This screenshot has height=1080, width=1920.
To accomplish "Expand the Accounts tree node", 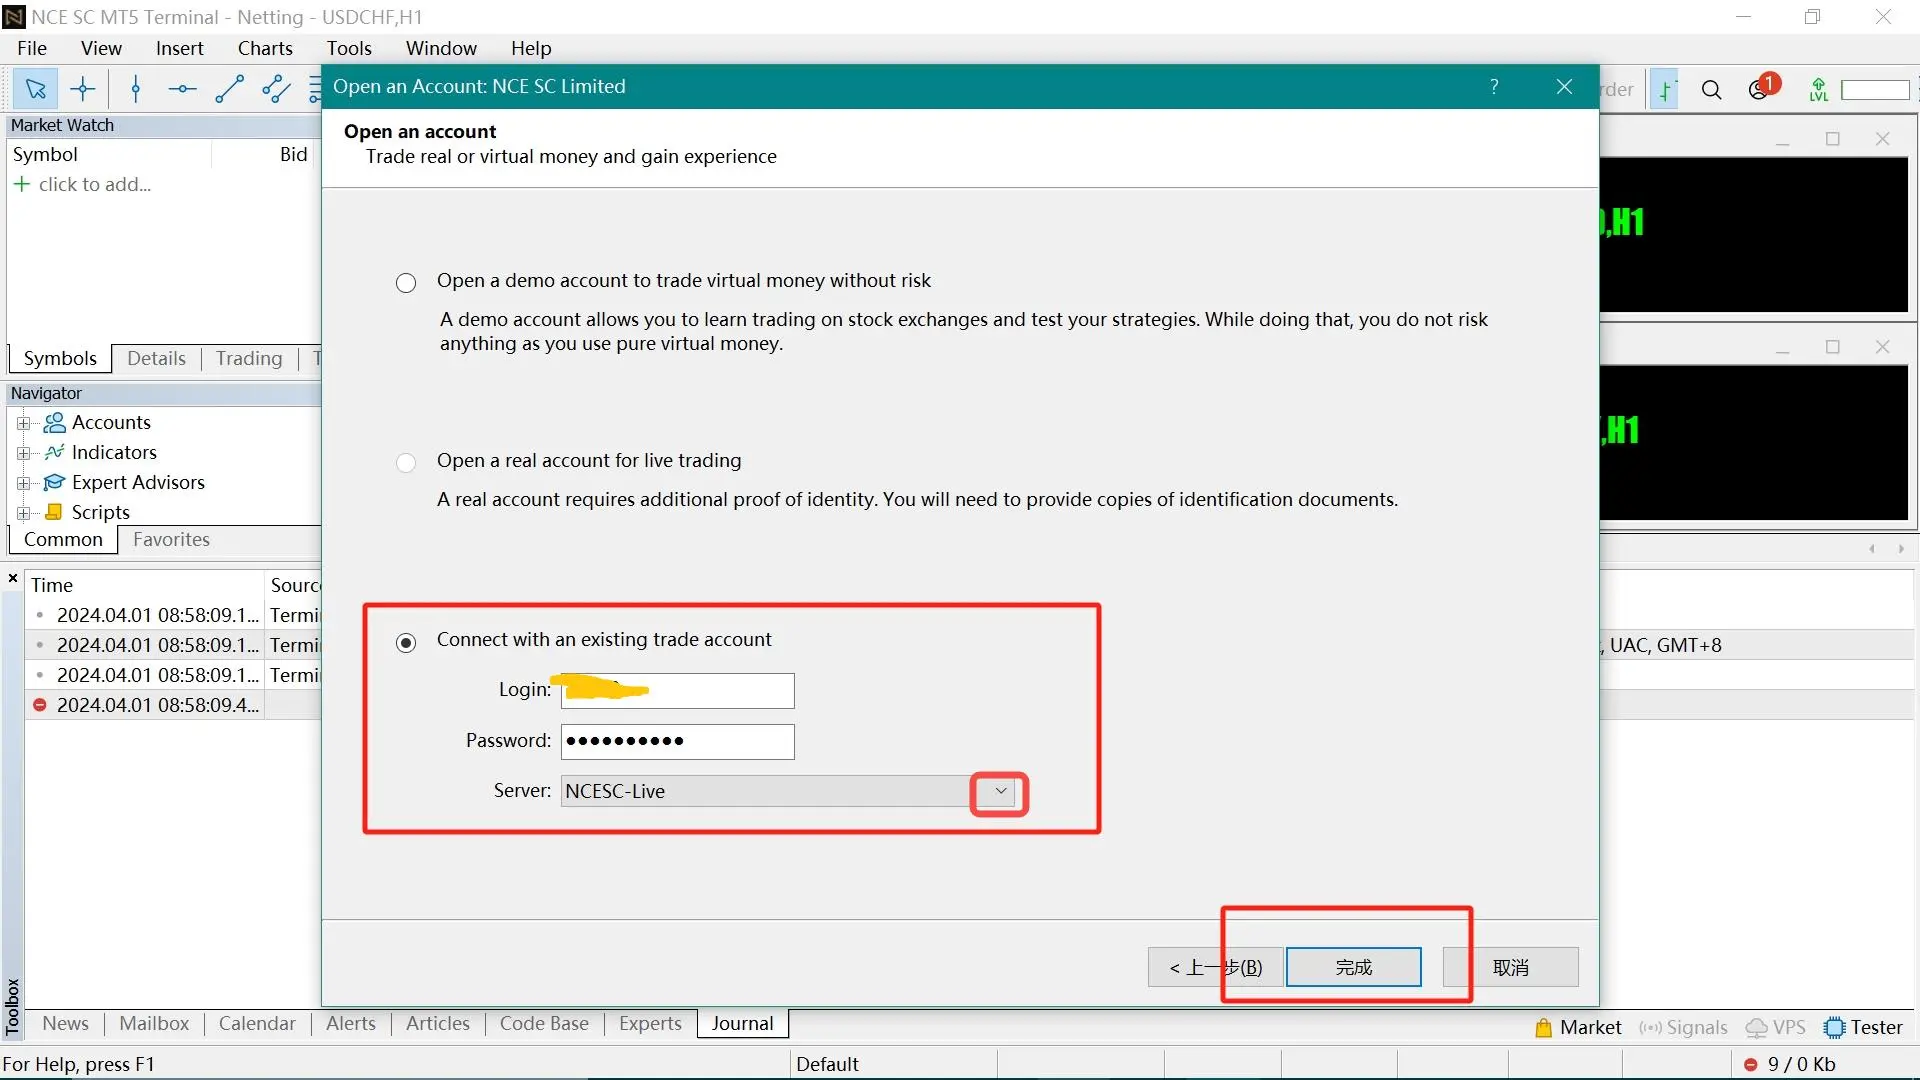I will [24, 423].
